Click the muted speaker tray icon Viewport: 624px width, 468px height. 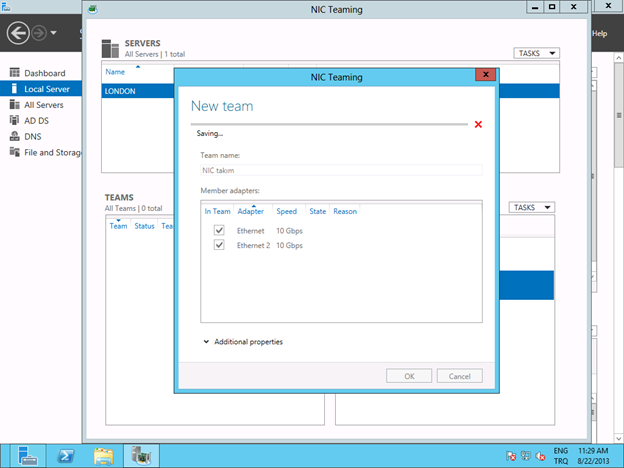coord(540,456)
